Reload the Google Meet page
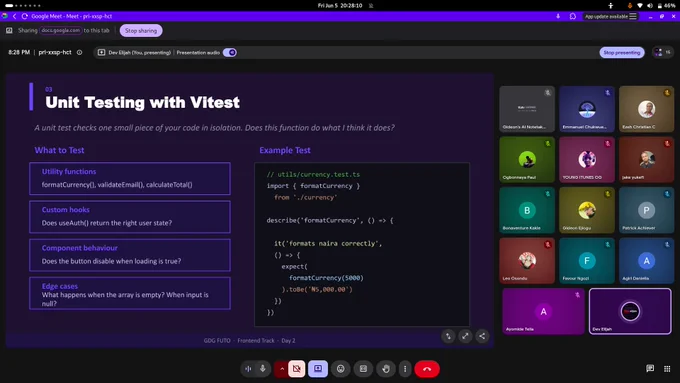 pyautogui.click(x=24, y=16)
